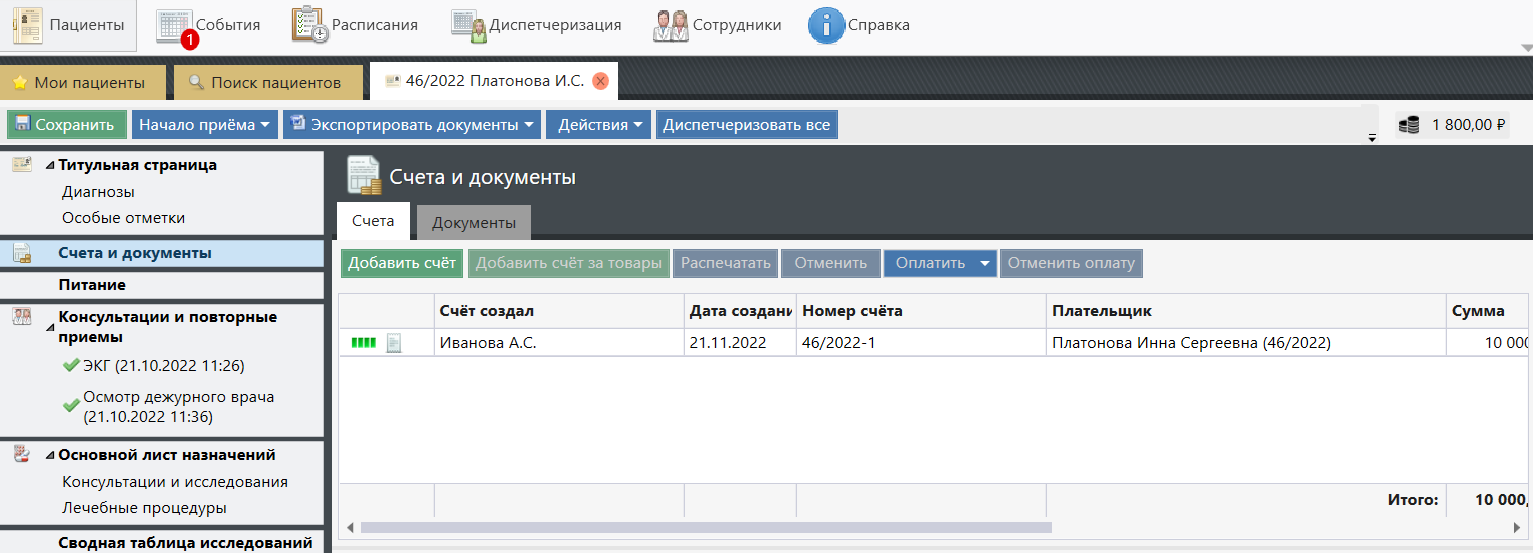
Task: Click document icon in invoice row
Action: [x=394, y=343]
